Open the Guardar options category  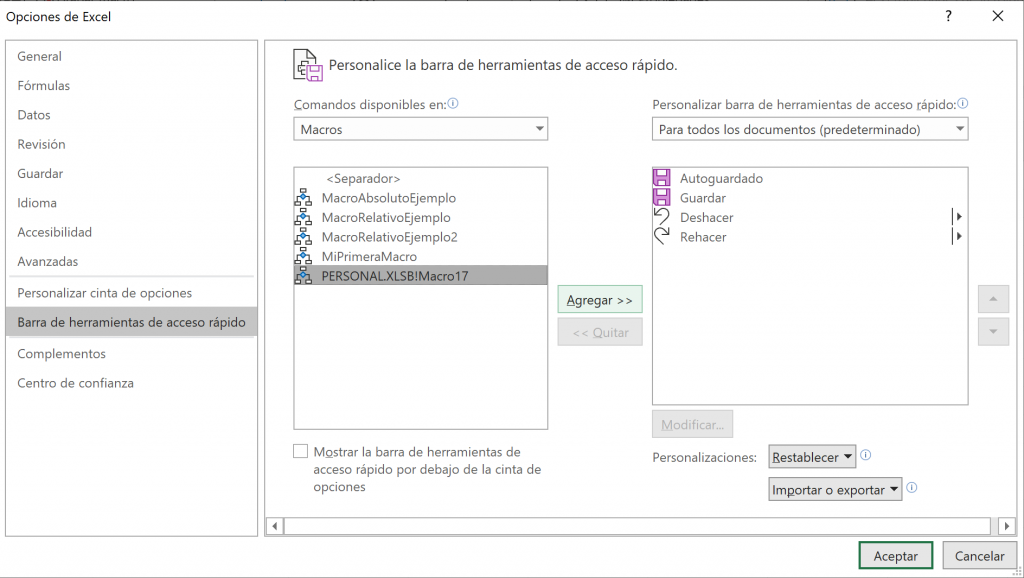131,174
